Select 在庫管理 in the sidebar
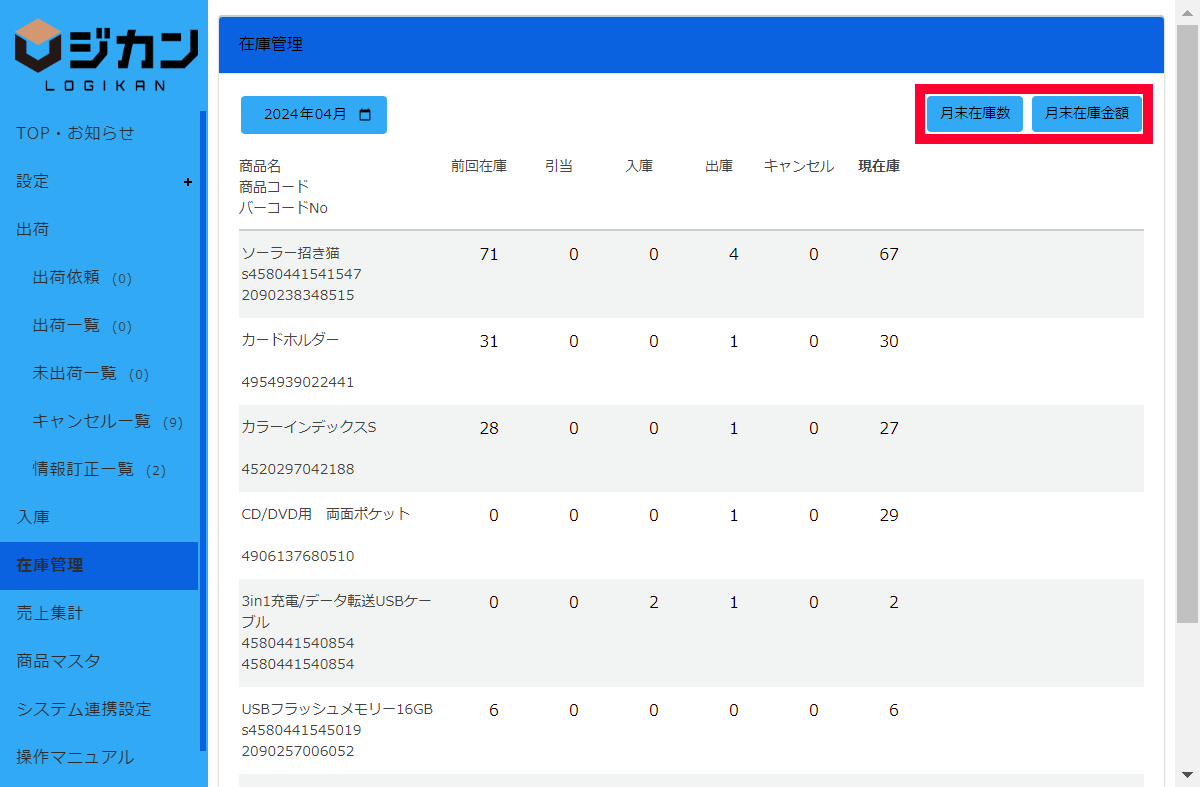 click(x=50, y=565)
